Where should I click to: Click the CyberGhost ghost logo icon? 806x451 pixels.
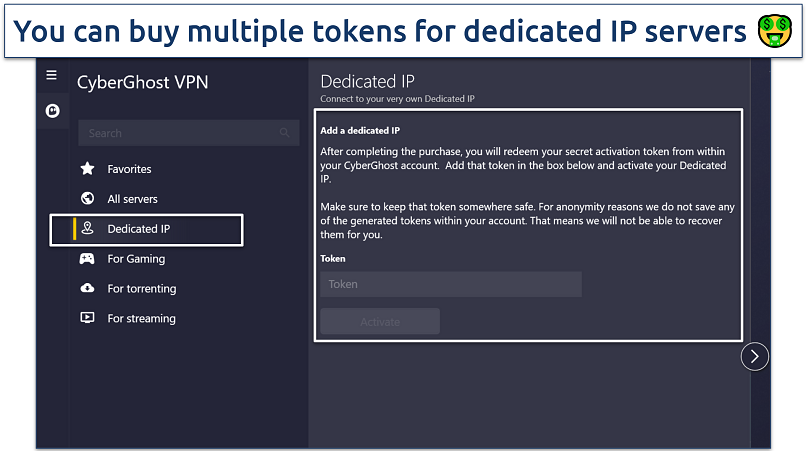point(52,111)
